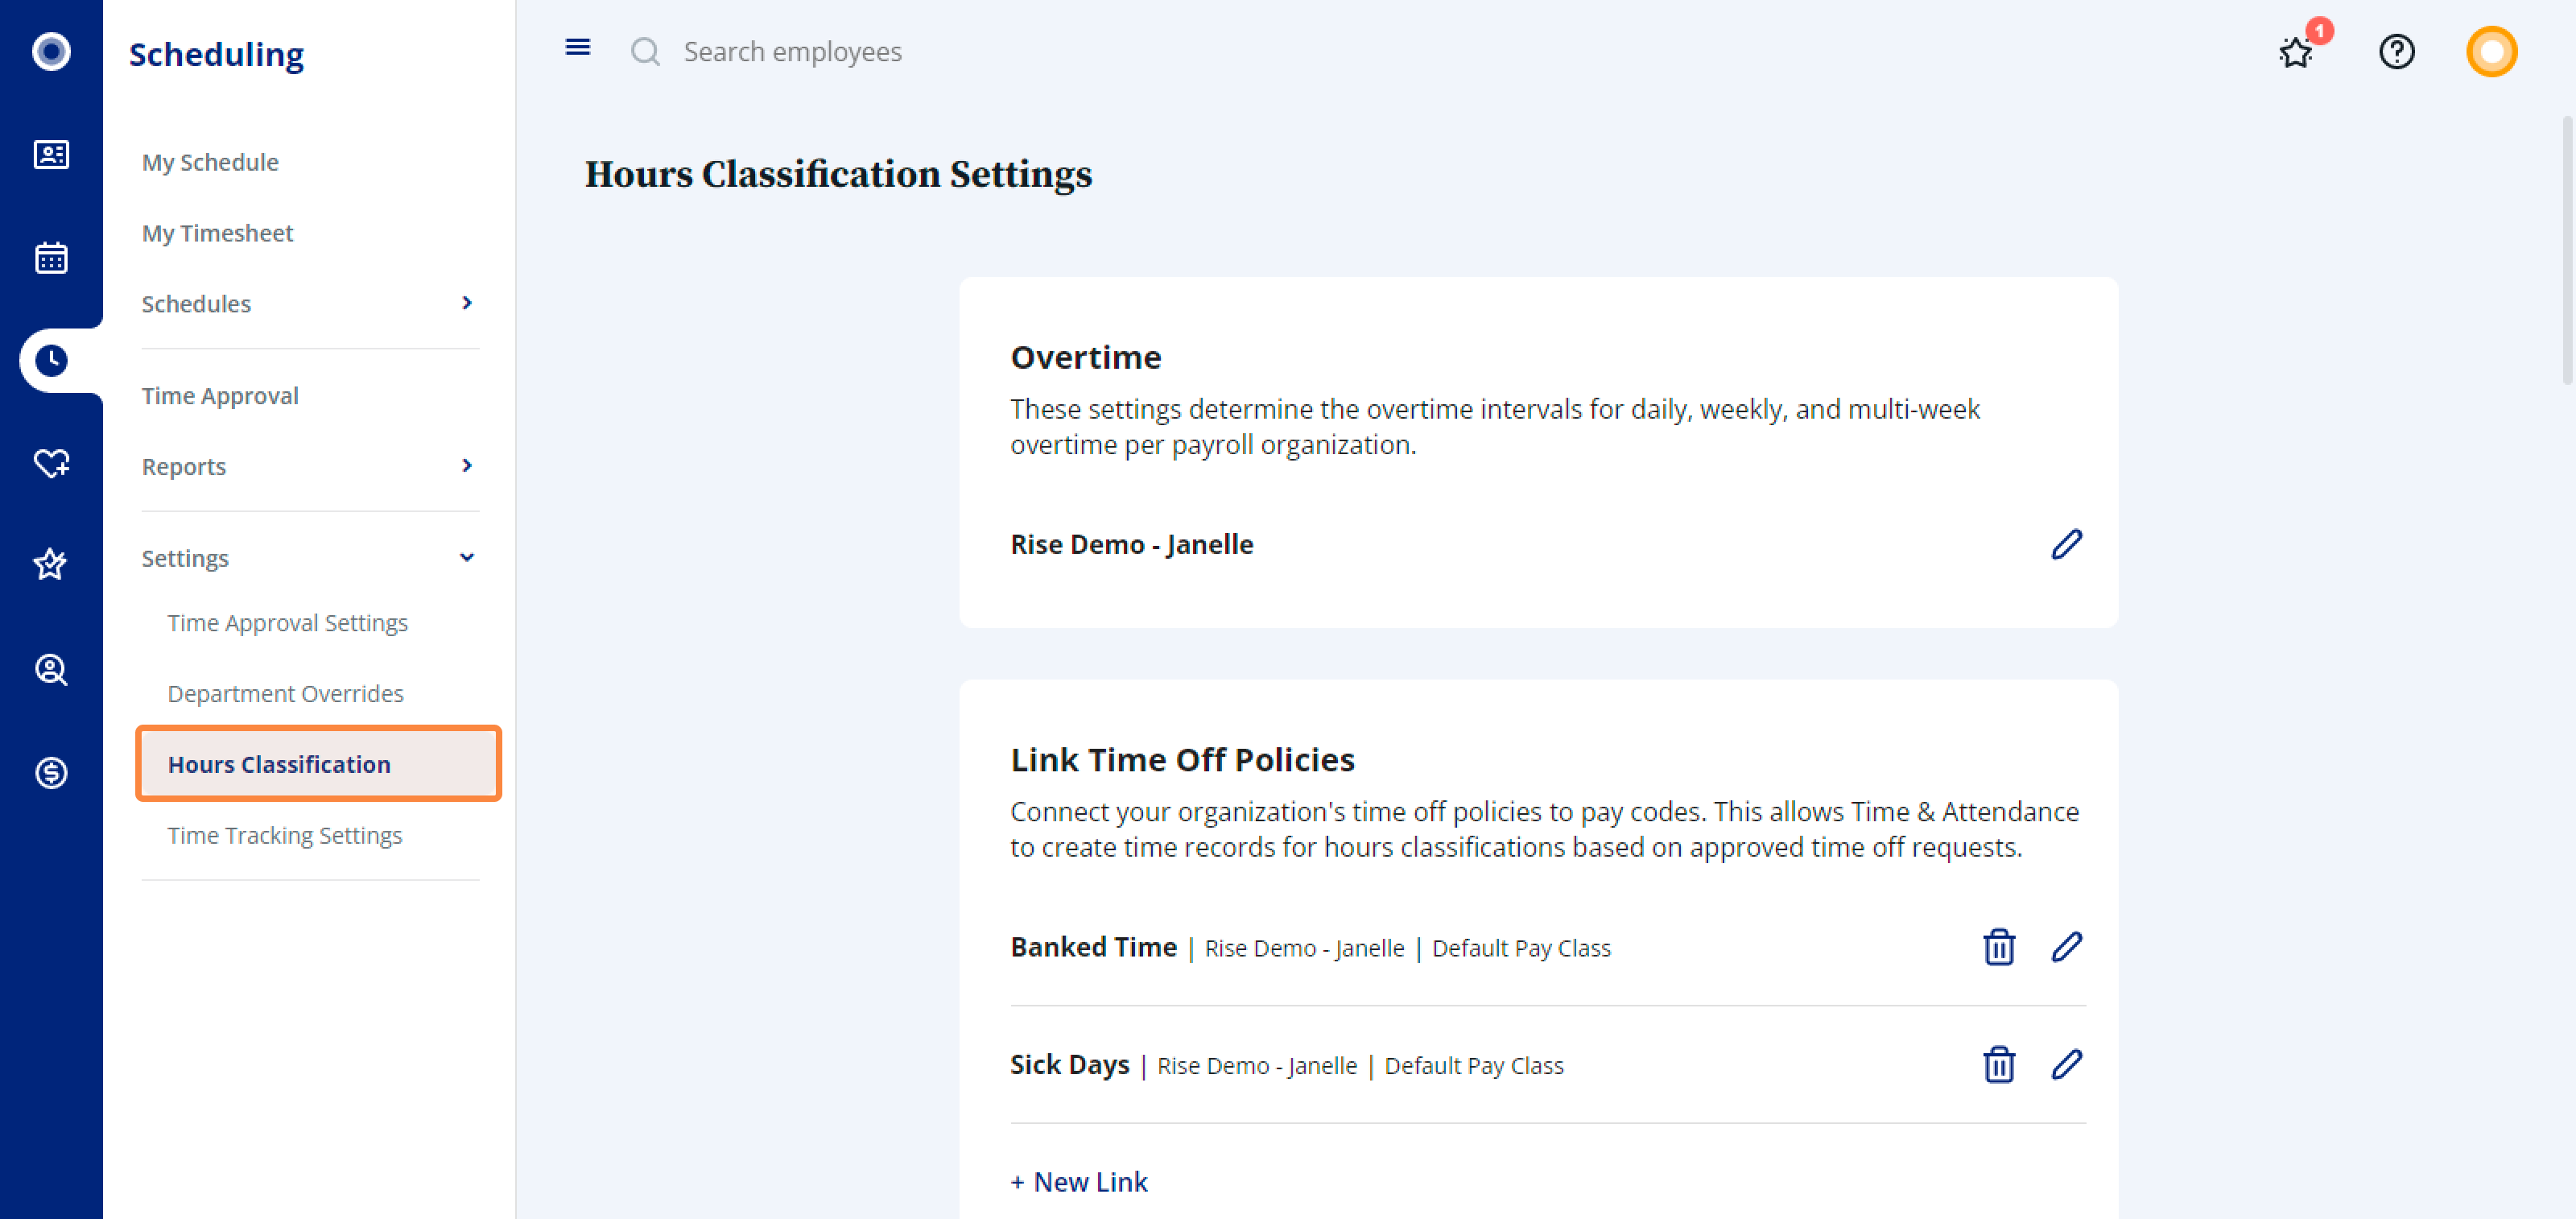Viewport: 2576px width, 1219px height.
Task: Add a new time off policy link
Action: pyautogui.click(x=1079, y=1182)
